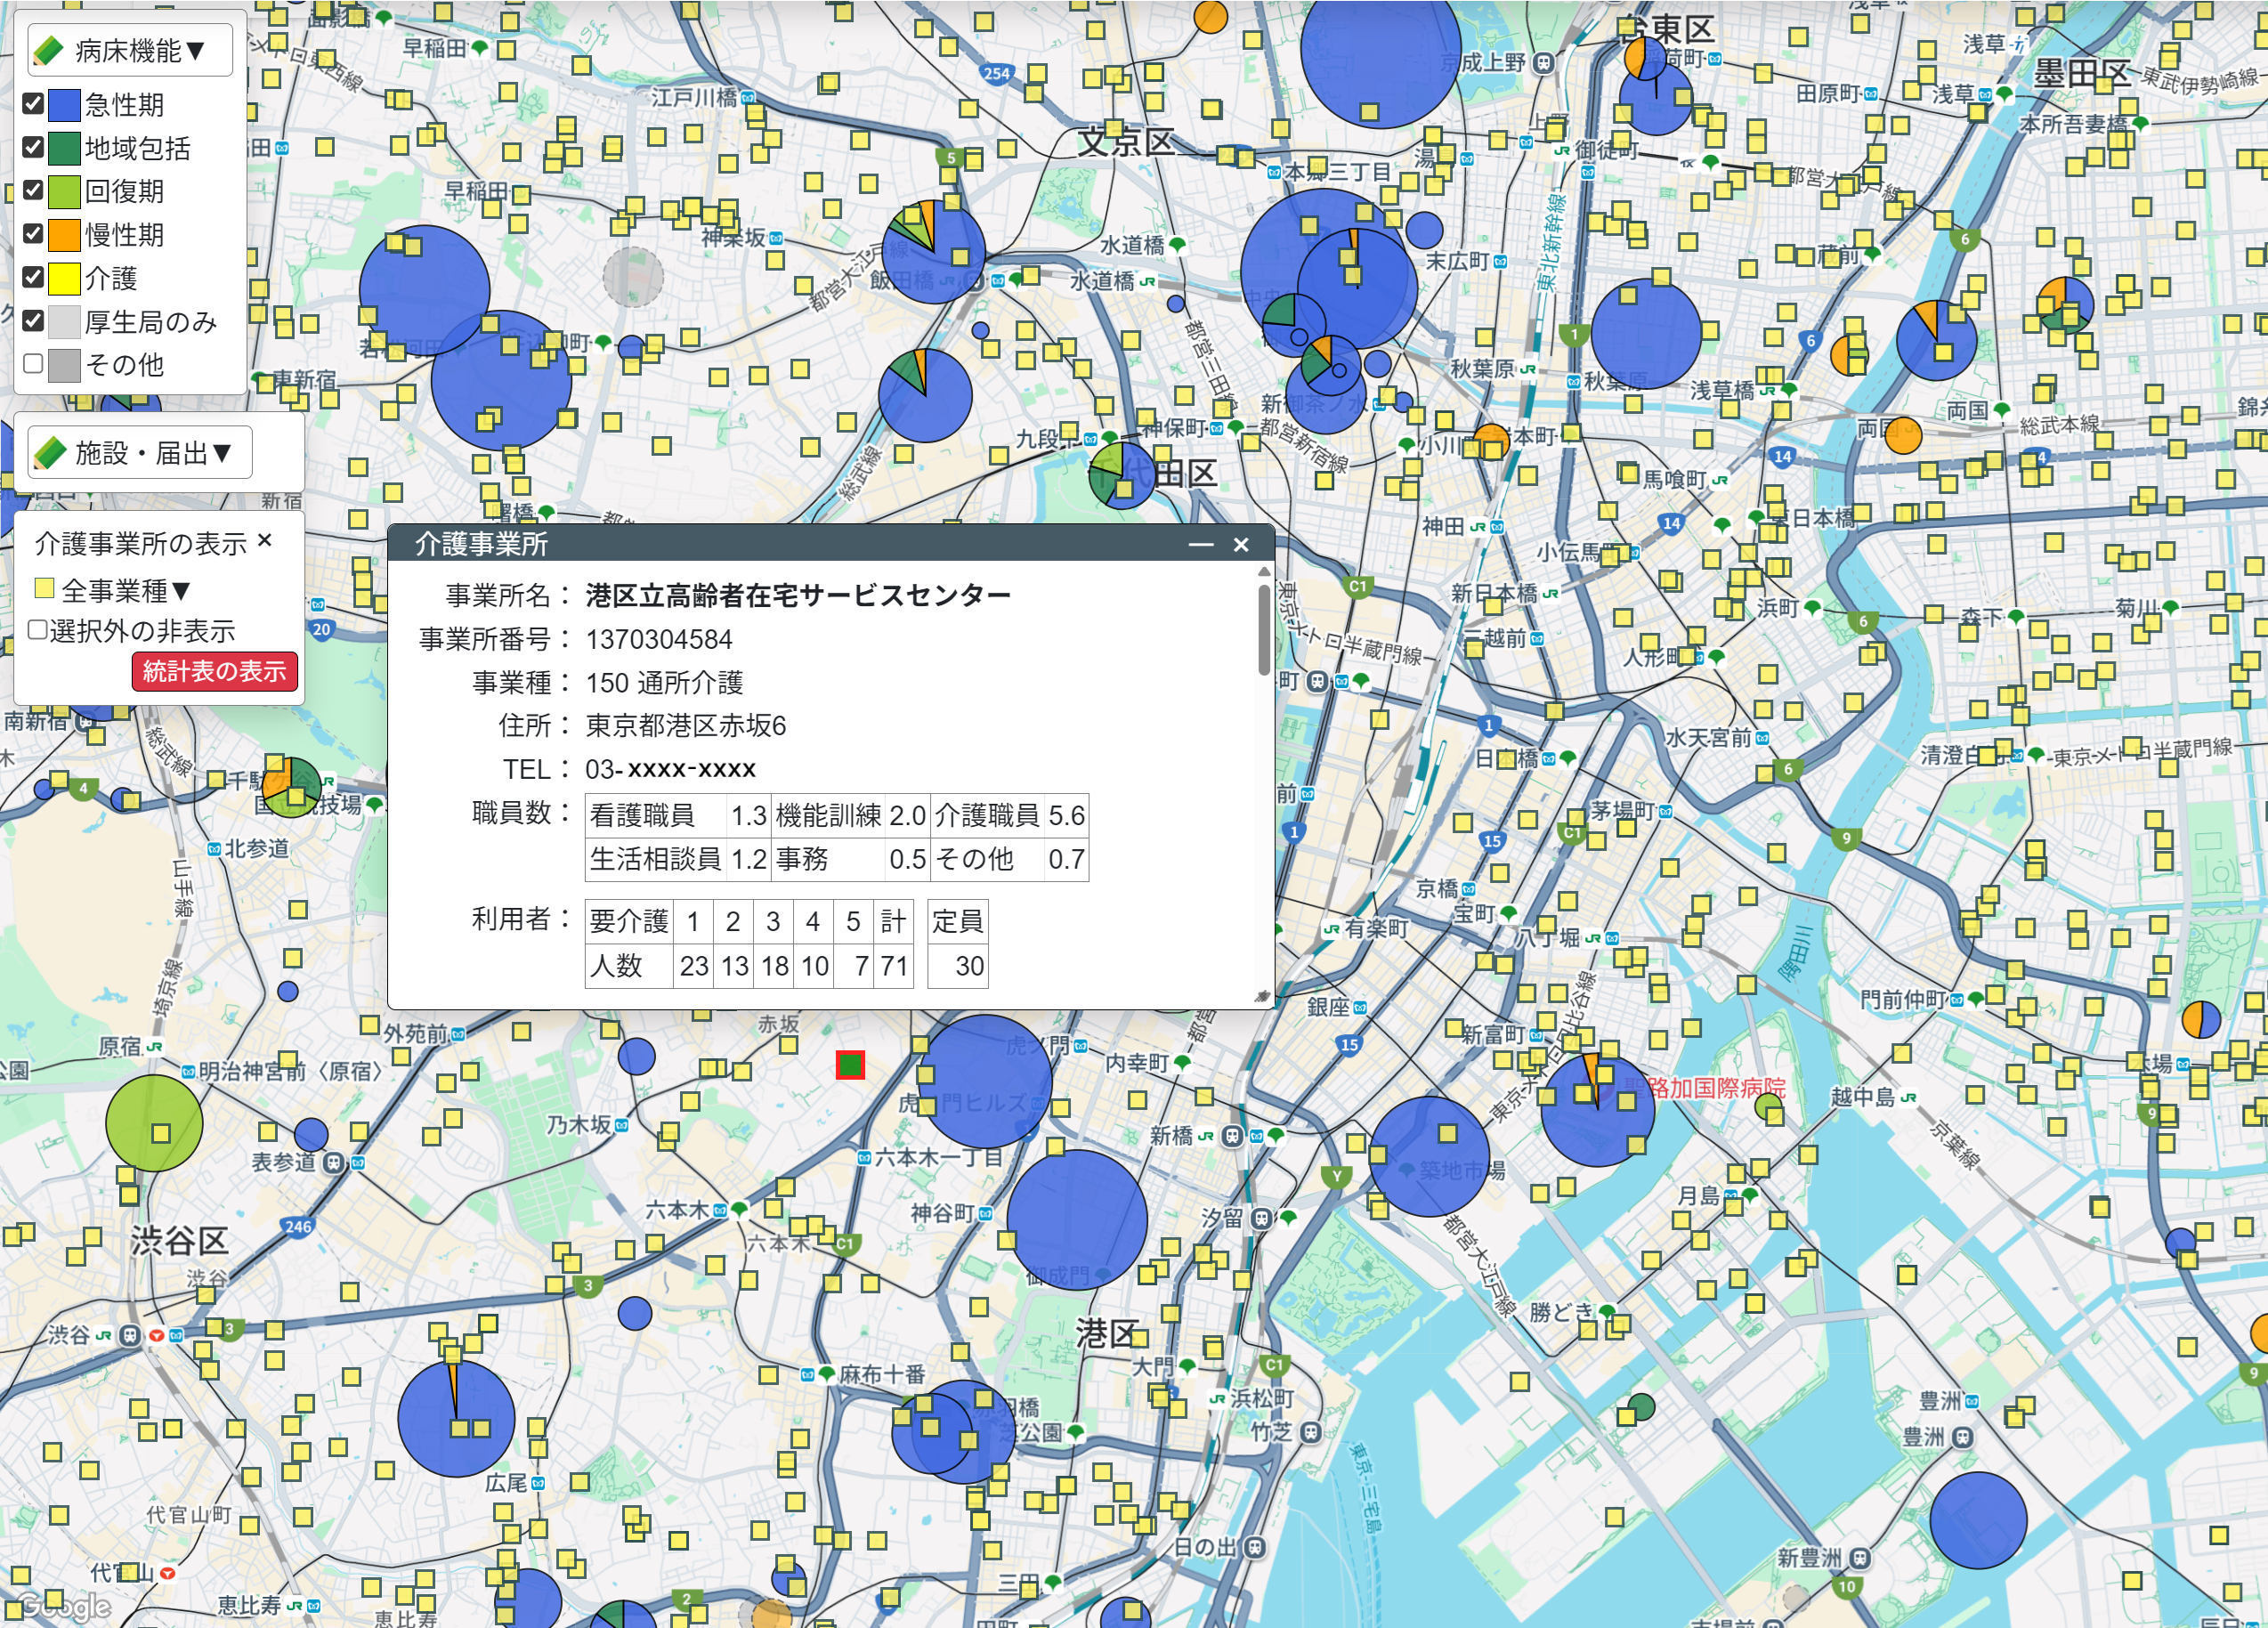Enable the その他 checkbox
This screenshot has height=1628, width=2268.
click(33, 364)
